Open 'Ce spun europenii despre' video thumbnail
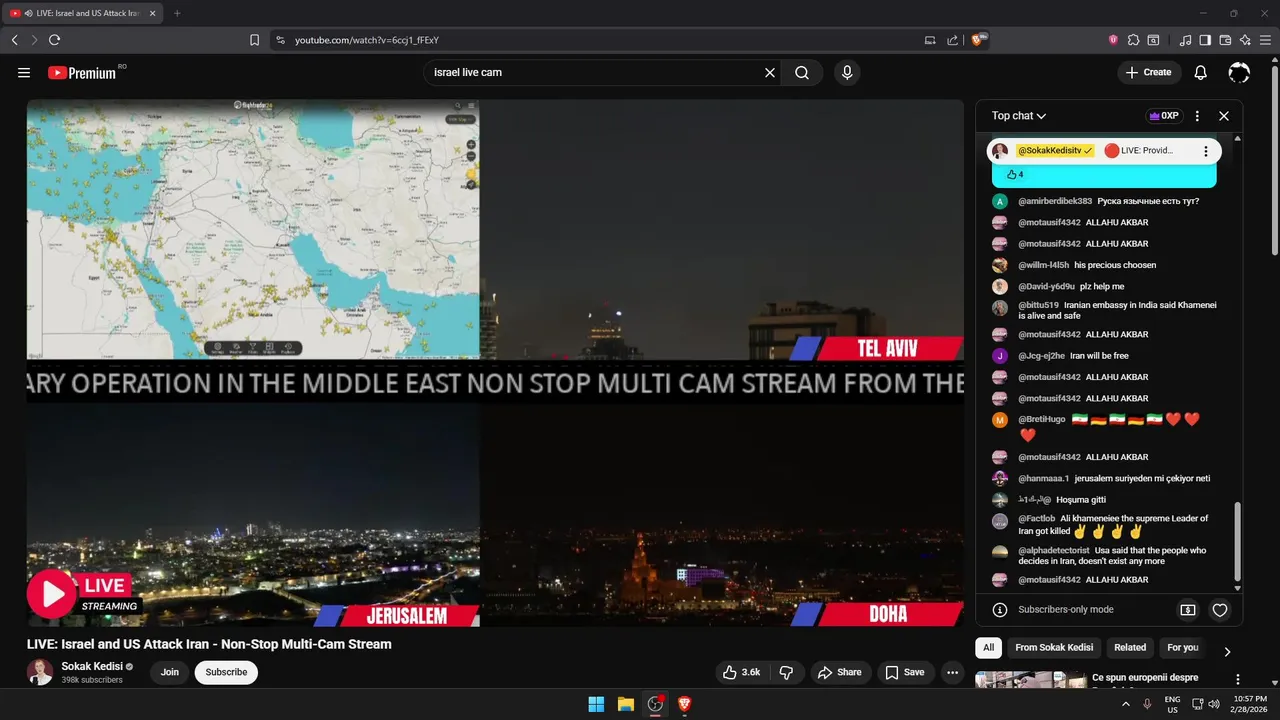This screenshot has width=1280, height=720. (1030, 681)
